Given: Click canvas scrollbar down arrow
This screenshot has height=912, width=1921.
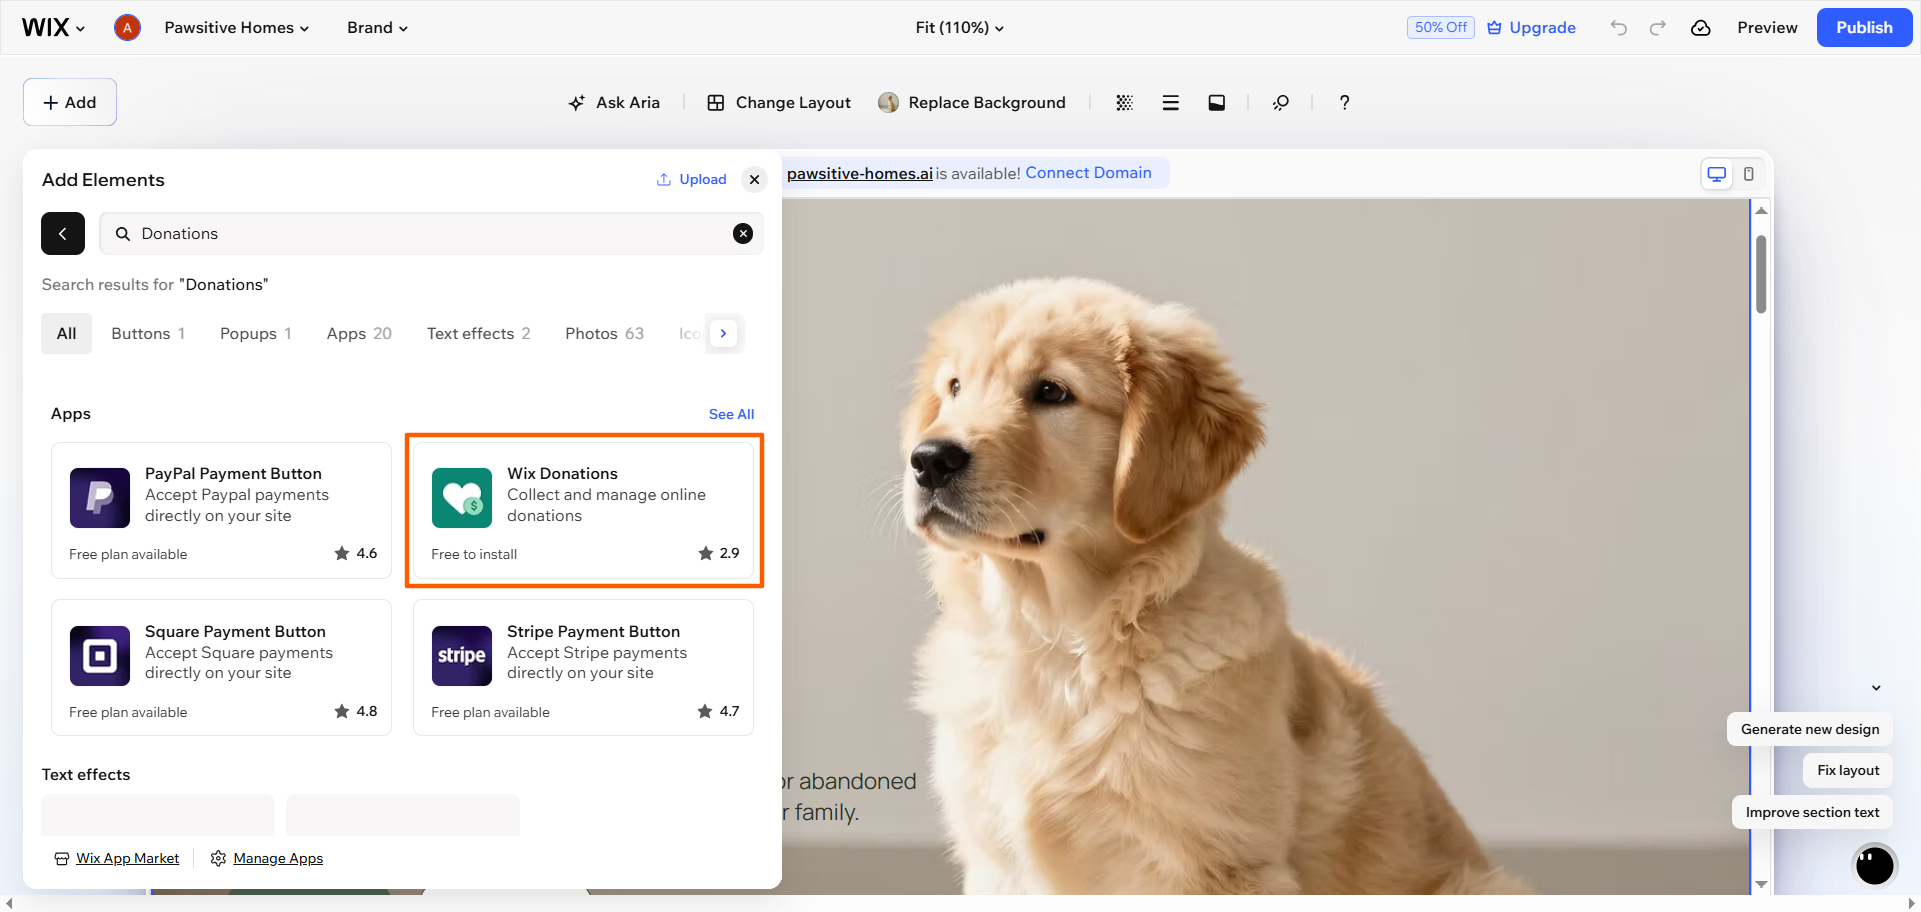Looking at the screenshot, I should point(1761,884).
